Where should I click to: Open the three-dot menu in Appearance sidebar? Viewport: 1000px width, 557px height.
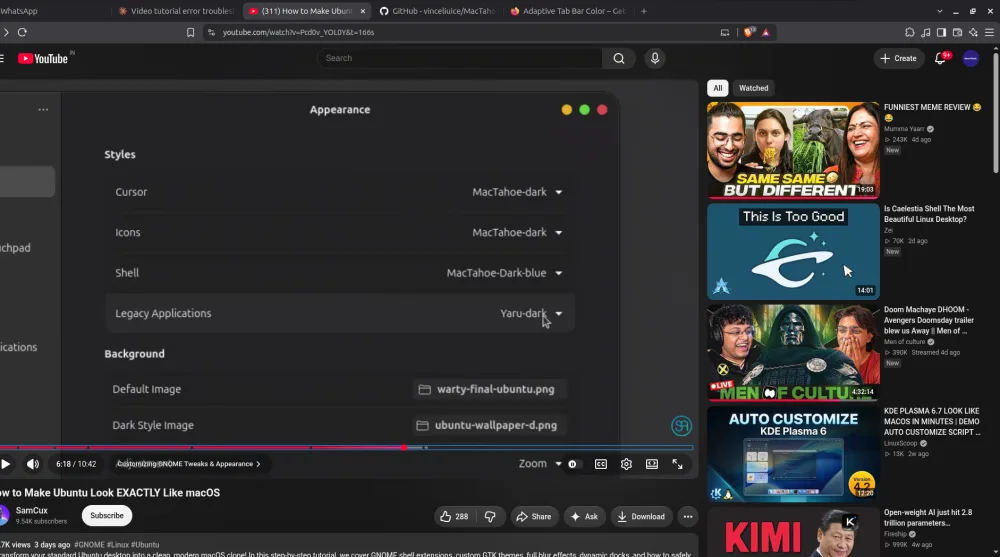[43, 110]
